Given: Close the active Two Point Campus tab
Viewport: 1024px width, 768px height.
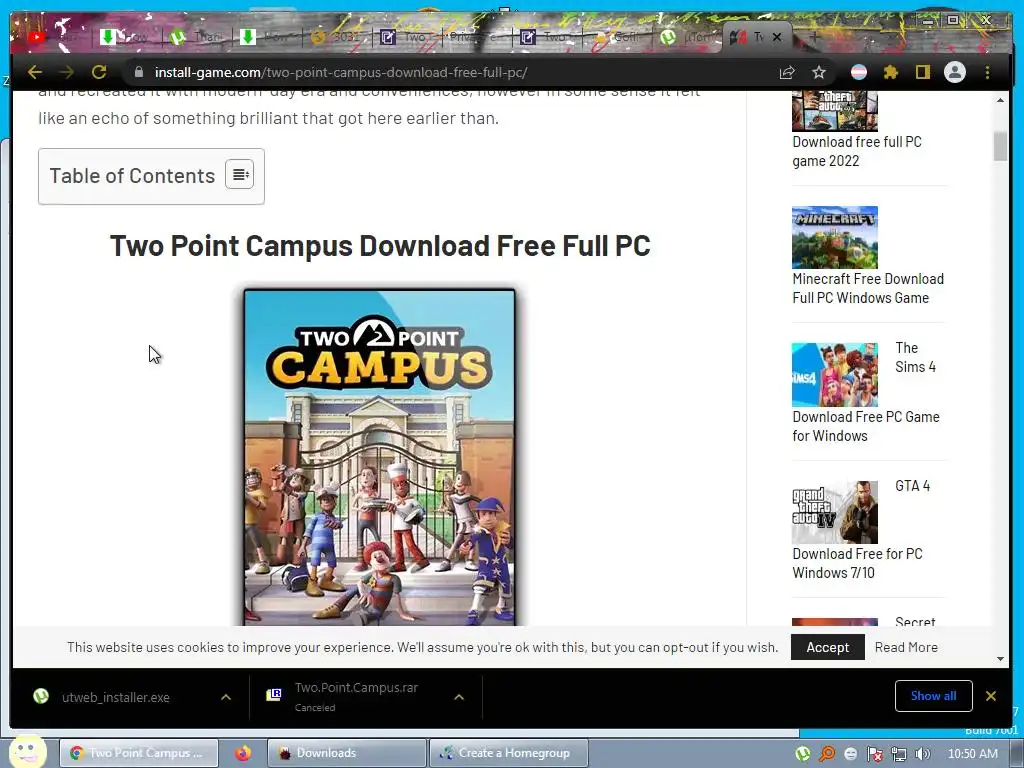Looking at the screenshot, I should 776,37.
